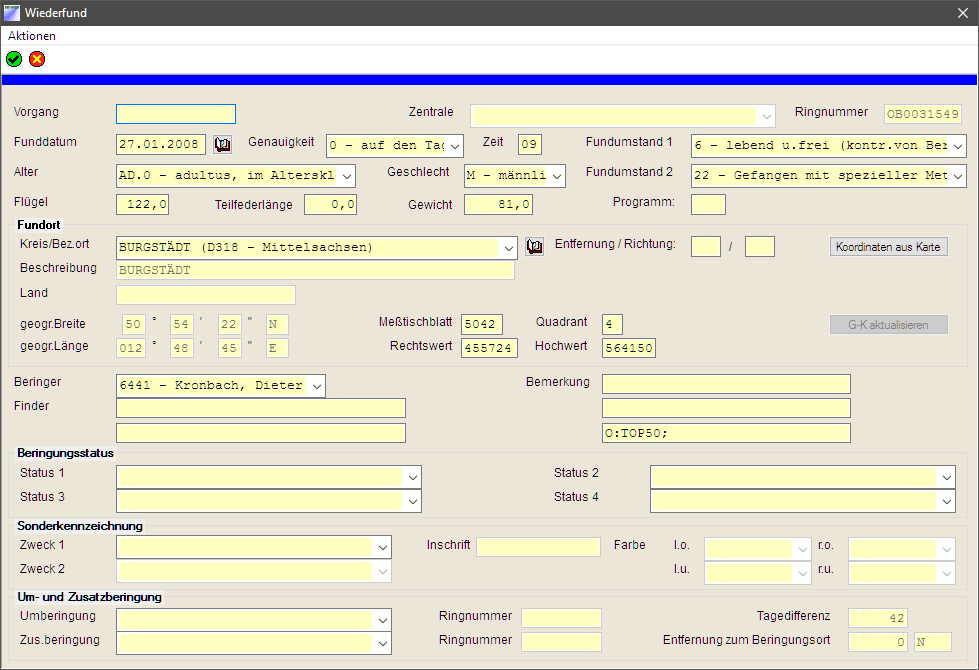Screen dimensions: 979x670
Task: Click the first Bemerkung field
Action: [x=726, y=384]
